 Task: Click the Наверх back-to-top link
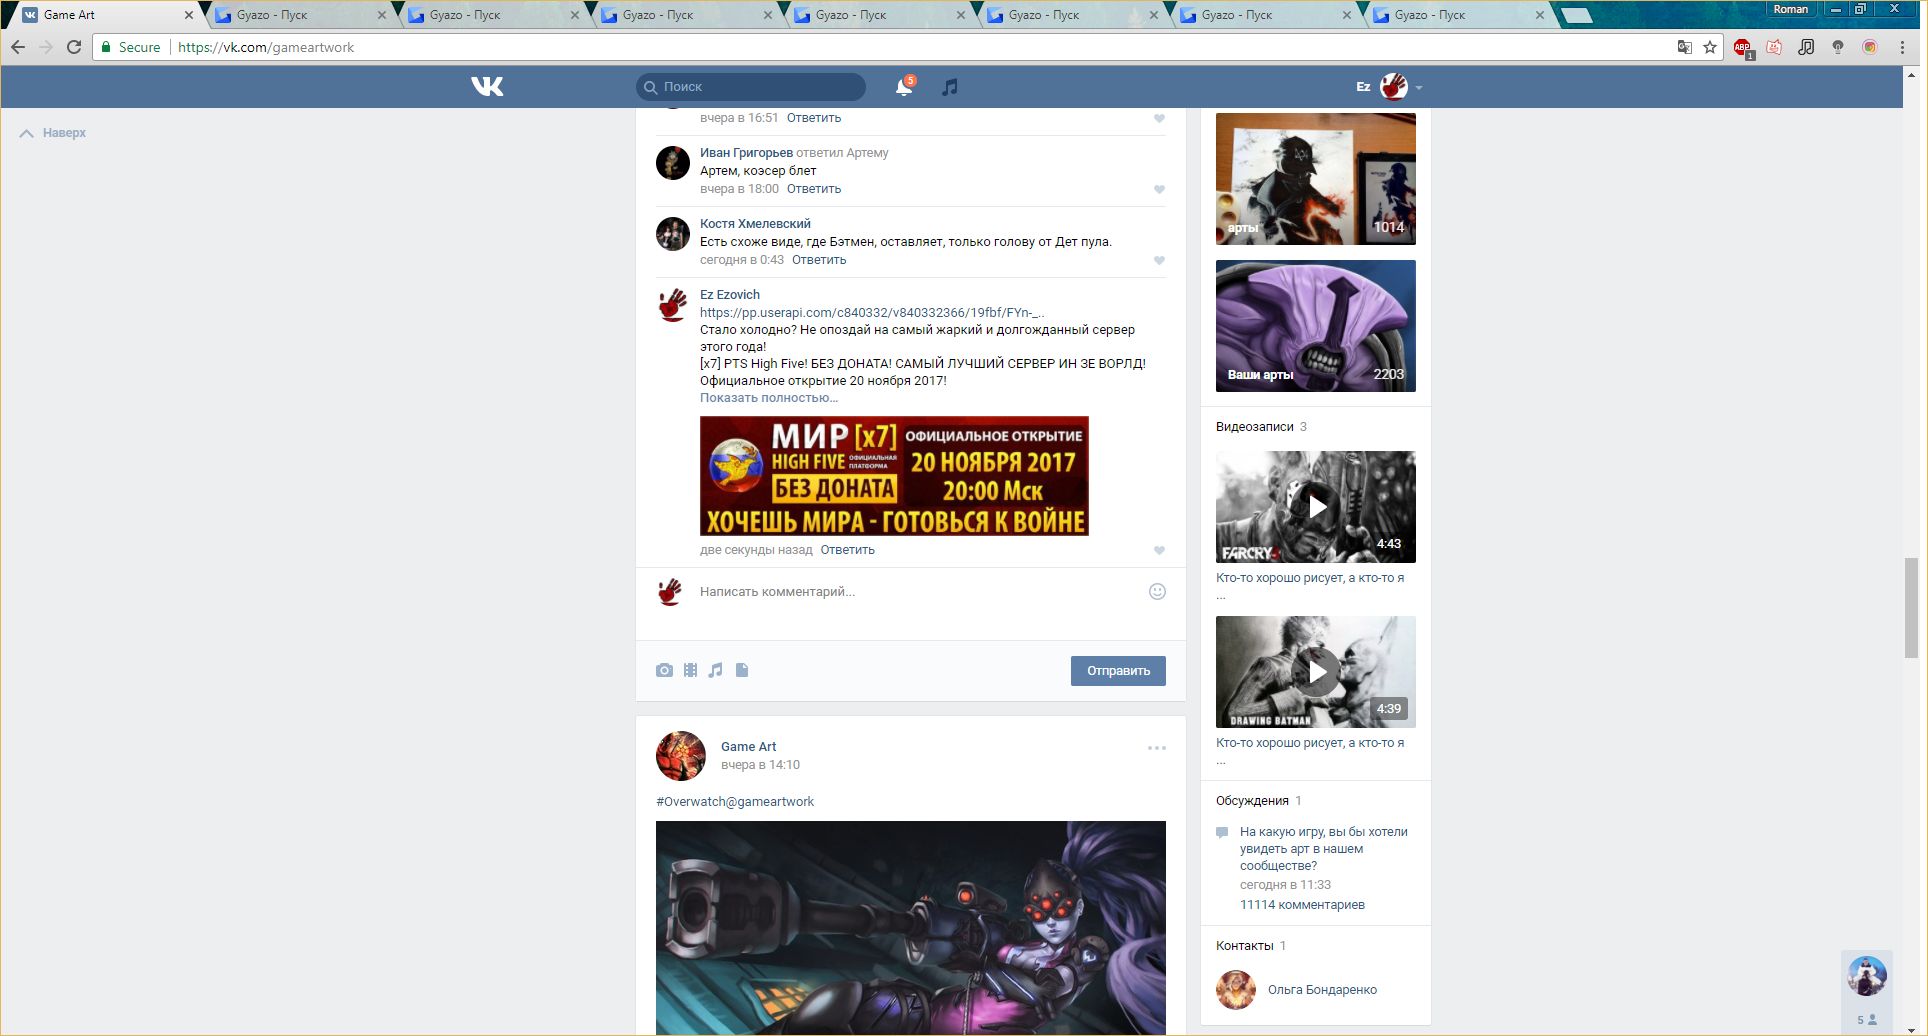53,133
